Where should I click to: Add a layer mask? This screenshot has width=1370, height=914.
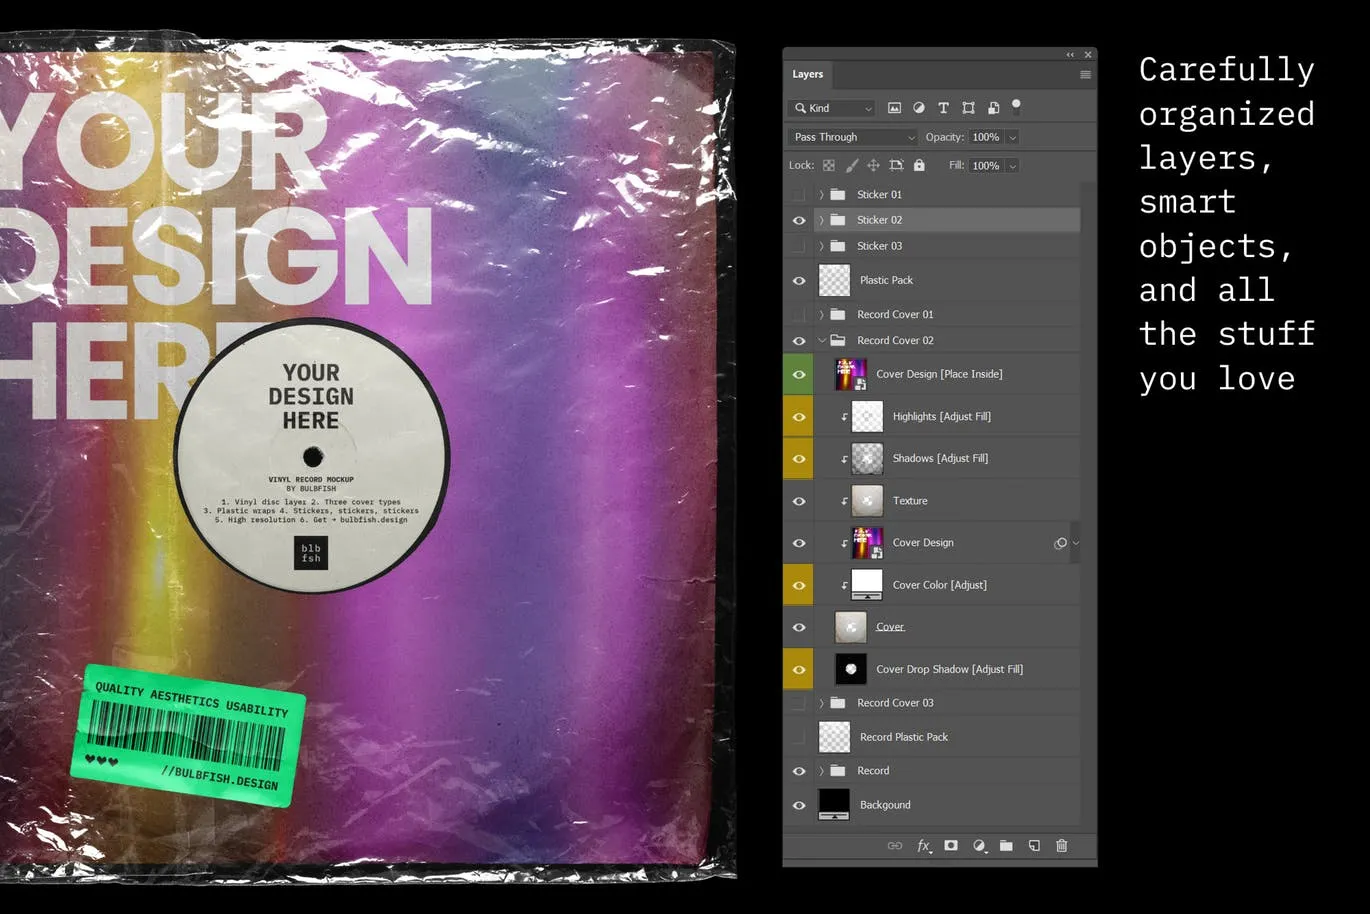click(951, 845)
